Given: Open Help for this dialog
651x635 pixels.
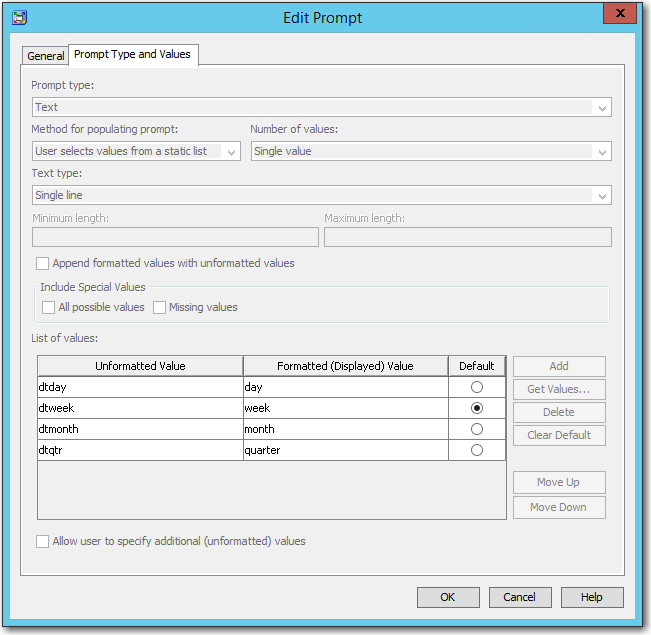Looking at the screenshot, I should [x=592, y=597].
